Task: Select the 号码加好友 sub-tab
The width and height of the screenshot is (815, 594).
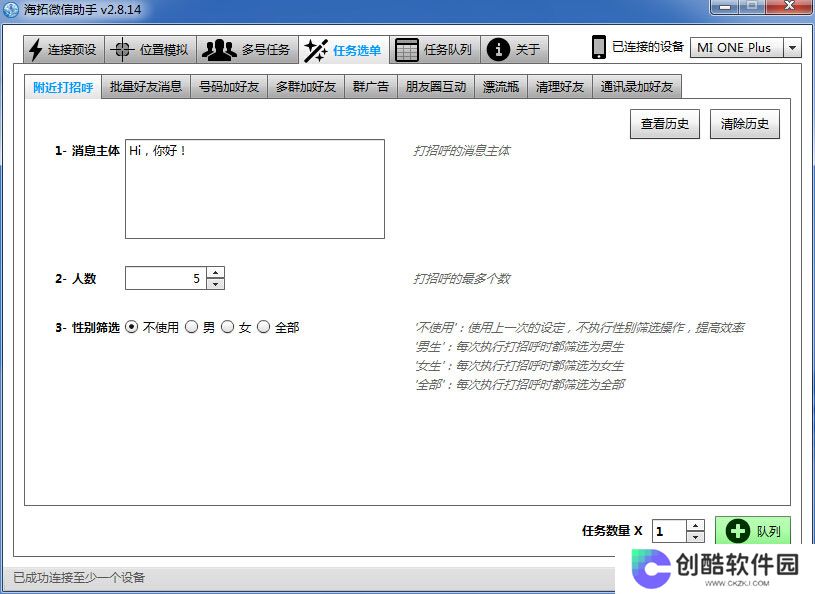Action: pos(229,87)
